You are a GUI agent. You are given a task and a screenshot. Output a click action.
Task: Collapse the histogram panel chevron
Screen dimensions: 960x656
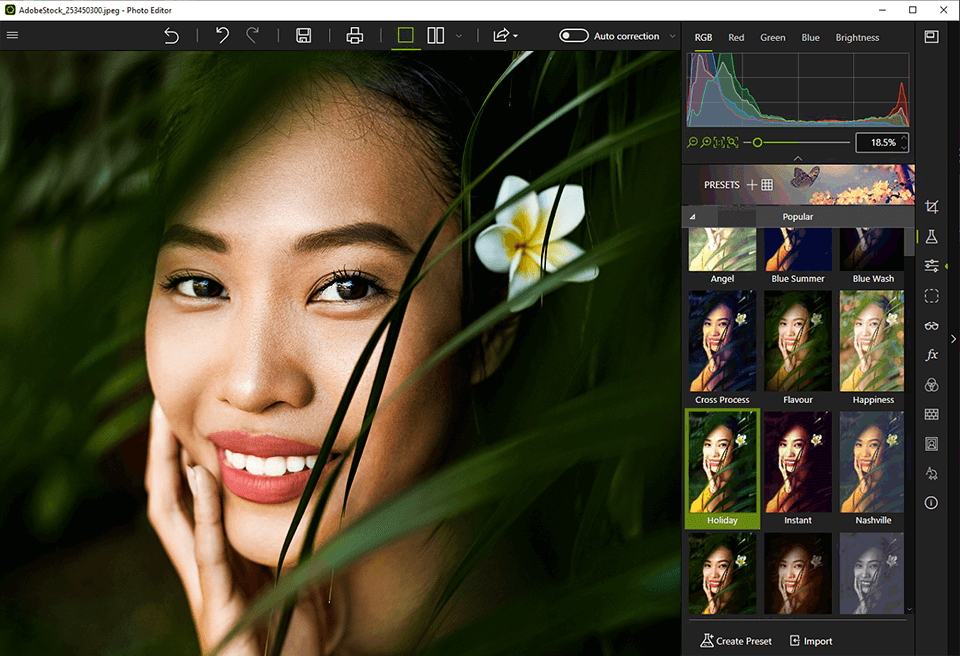(797, 159)
